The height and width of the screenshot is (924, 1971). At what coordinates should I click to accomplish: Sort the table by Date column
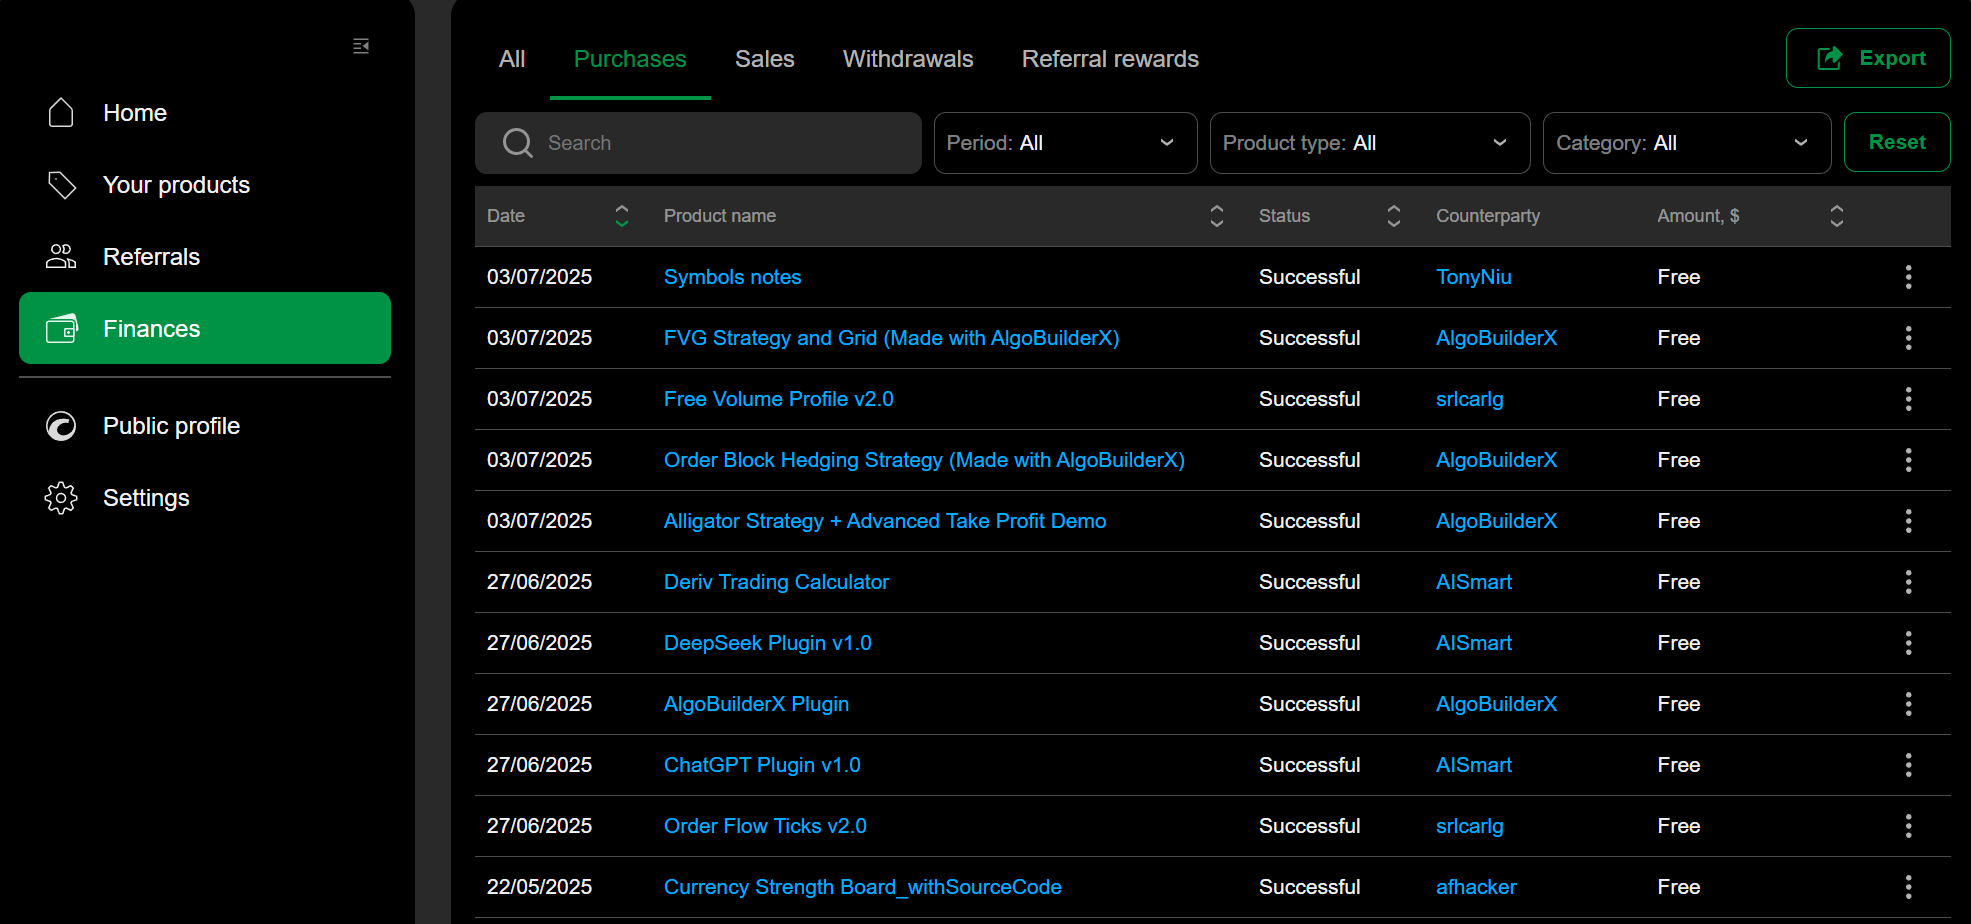point(621,216)
